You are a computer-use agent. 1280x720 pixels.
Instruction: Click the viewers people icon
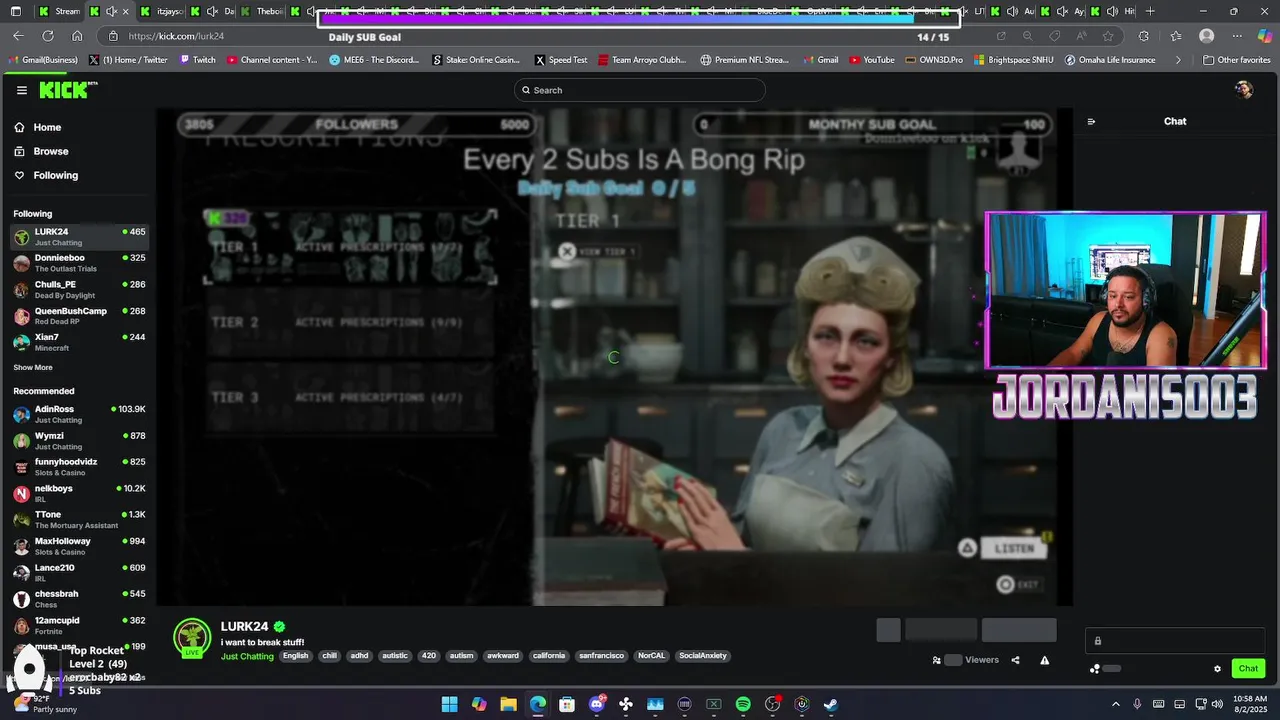click(x=937, y=660)
